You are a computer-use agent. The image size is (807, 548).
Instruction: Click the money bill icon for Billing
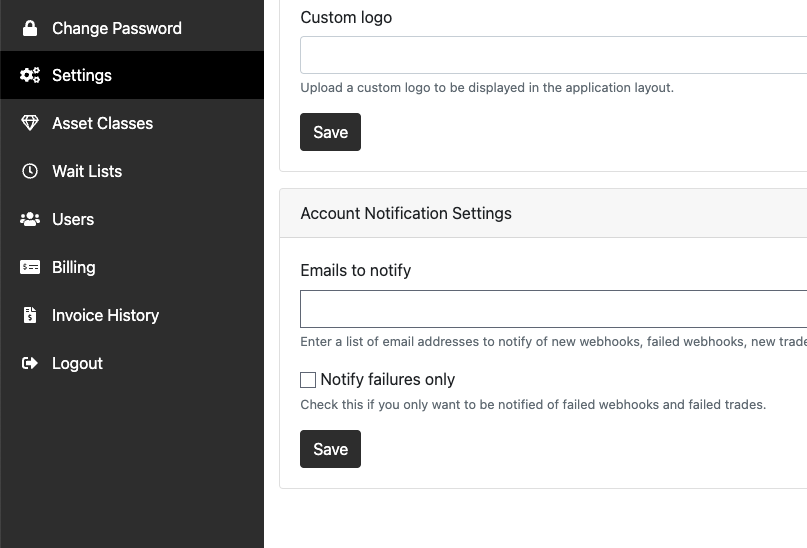coord(30,268)
